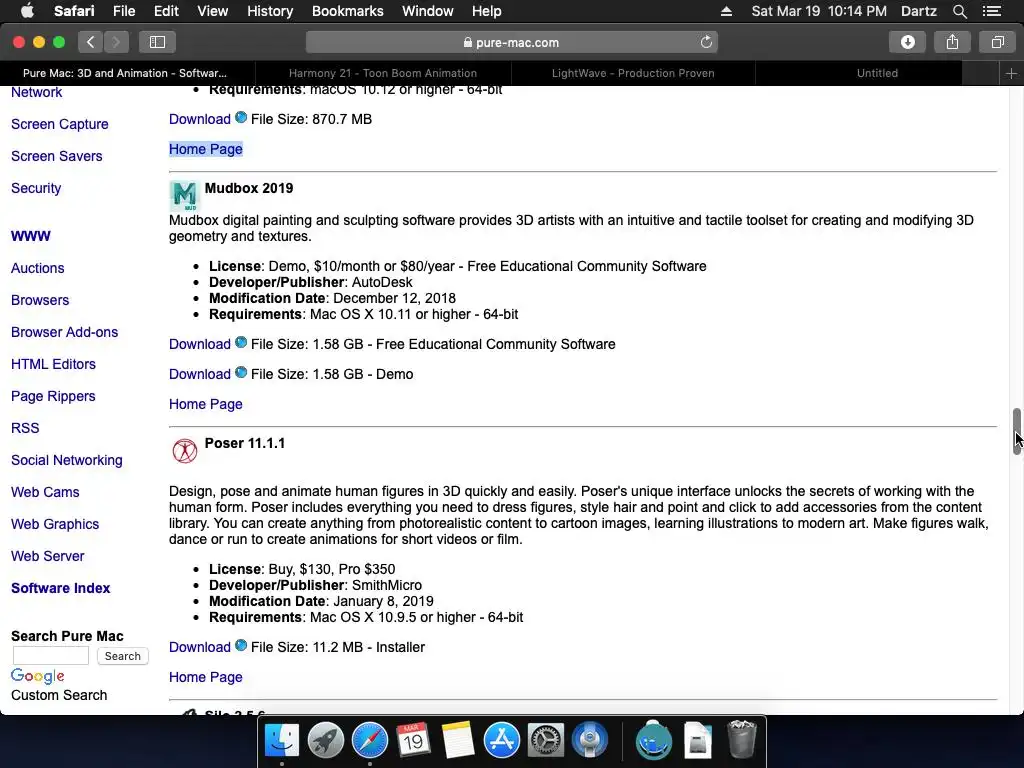Viewport: 1024px width, 768px height.
Task: Open Social Networking sidebar link
Action: click(x=67, y=460)
